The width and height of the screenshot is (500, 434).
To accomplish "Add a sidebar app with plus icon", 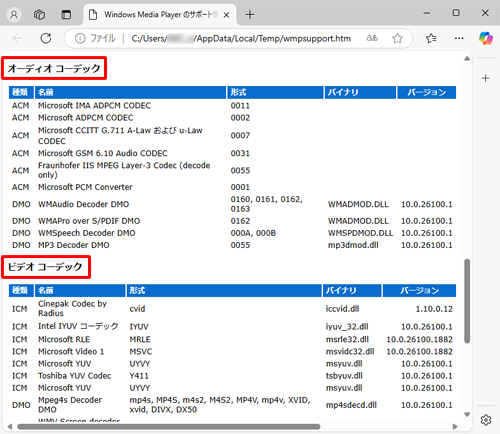I will point(486,78).
